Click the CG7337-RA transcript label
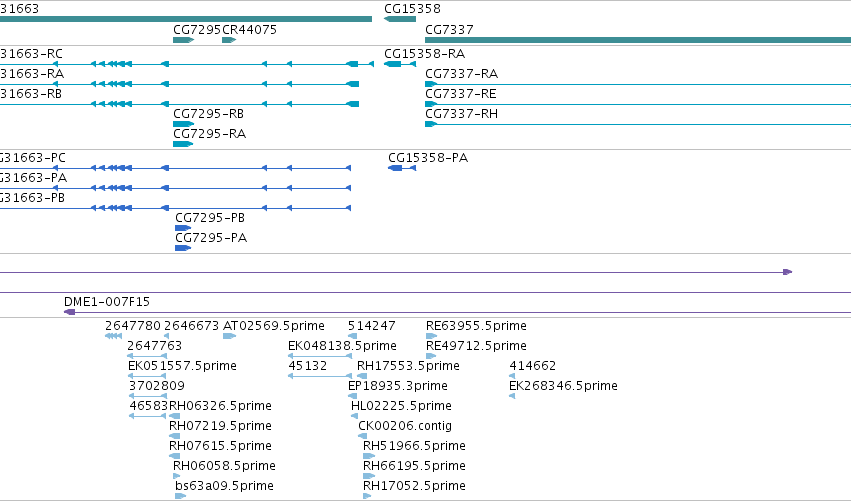 pyautogui.click(x=461, y=73)
